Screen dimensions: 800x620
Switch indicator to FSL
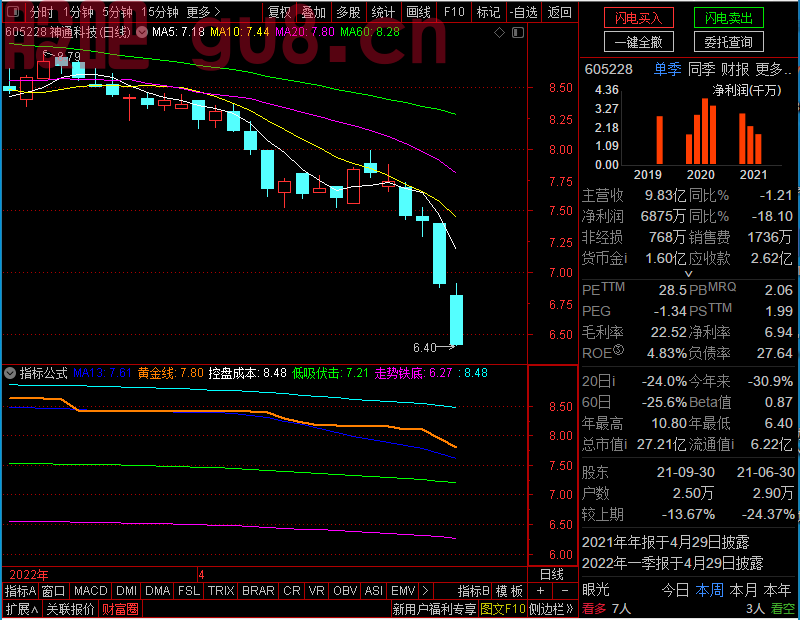(189, 591)
